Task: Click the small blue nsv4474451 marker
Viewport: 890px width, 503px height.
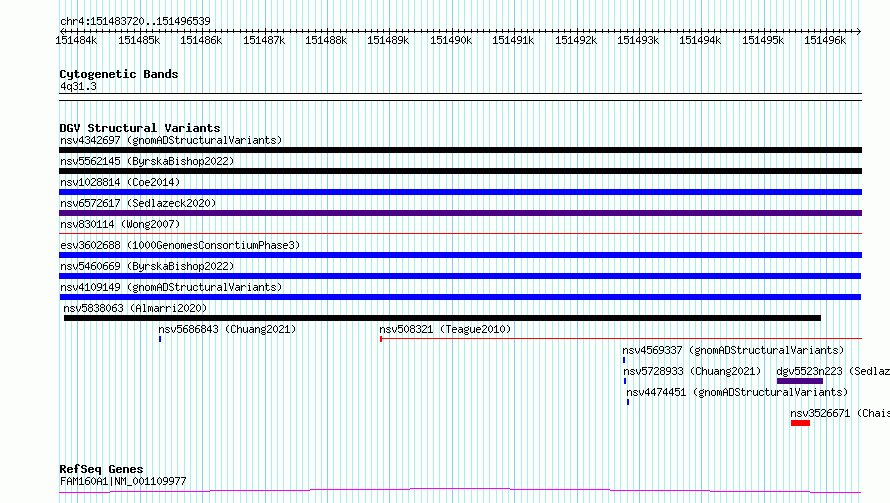Action: pos(628,403)
